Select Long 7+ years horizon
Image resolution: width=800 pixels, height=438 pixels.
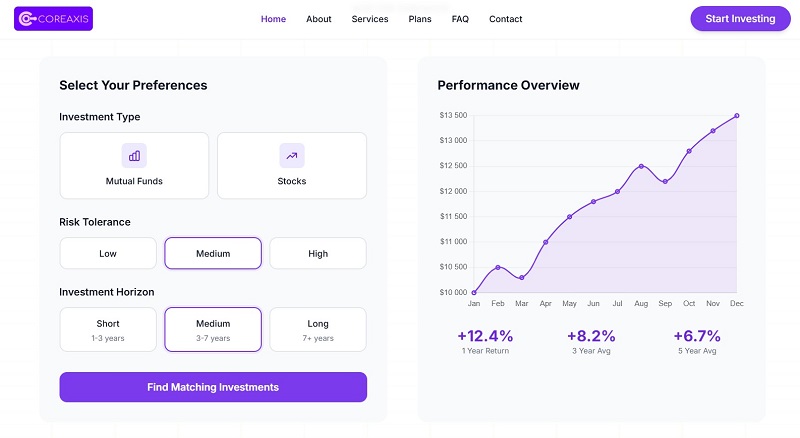click(318, 329)
